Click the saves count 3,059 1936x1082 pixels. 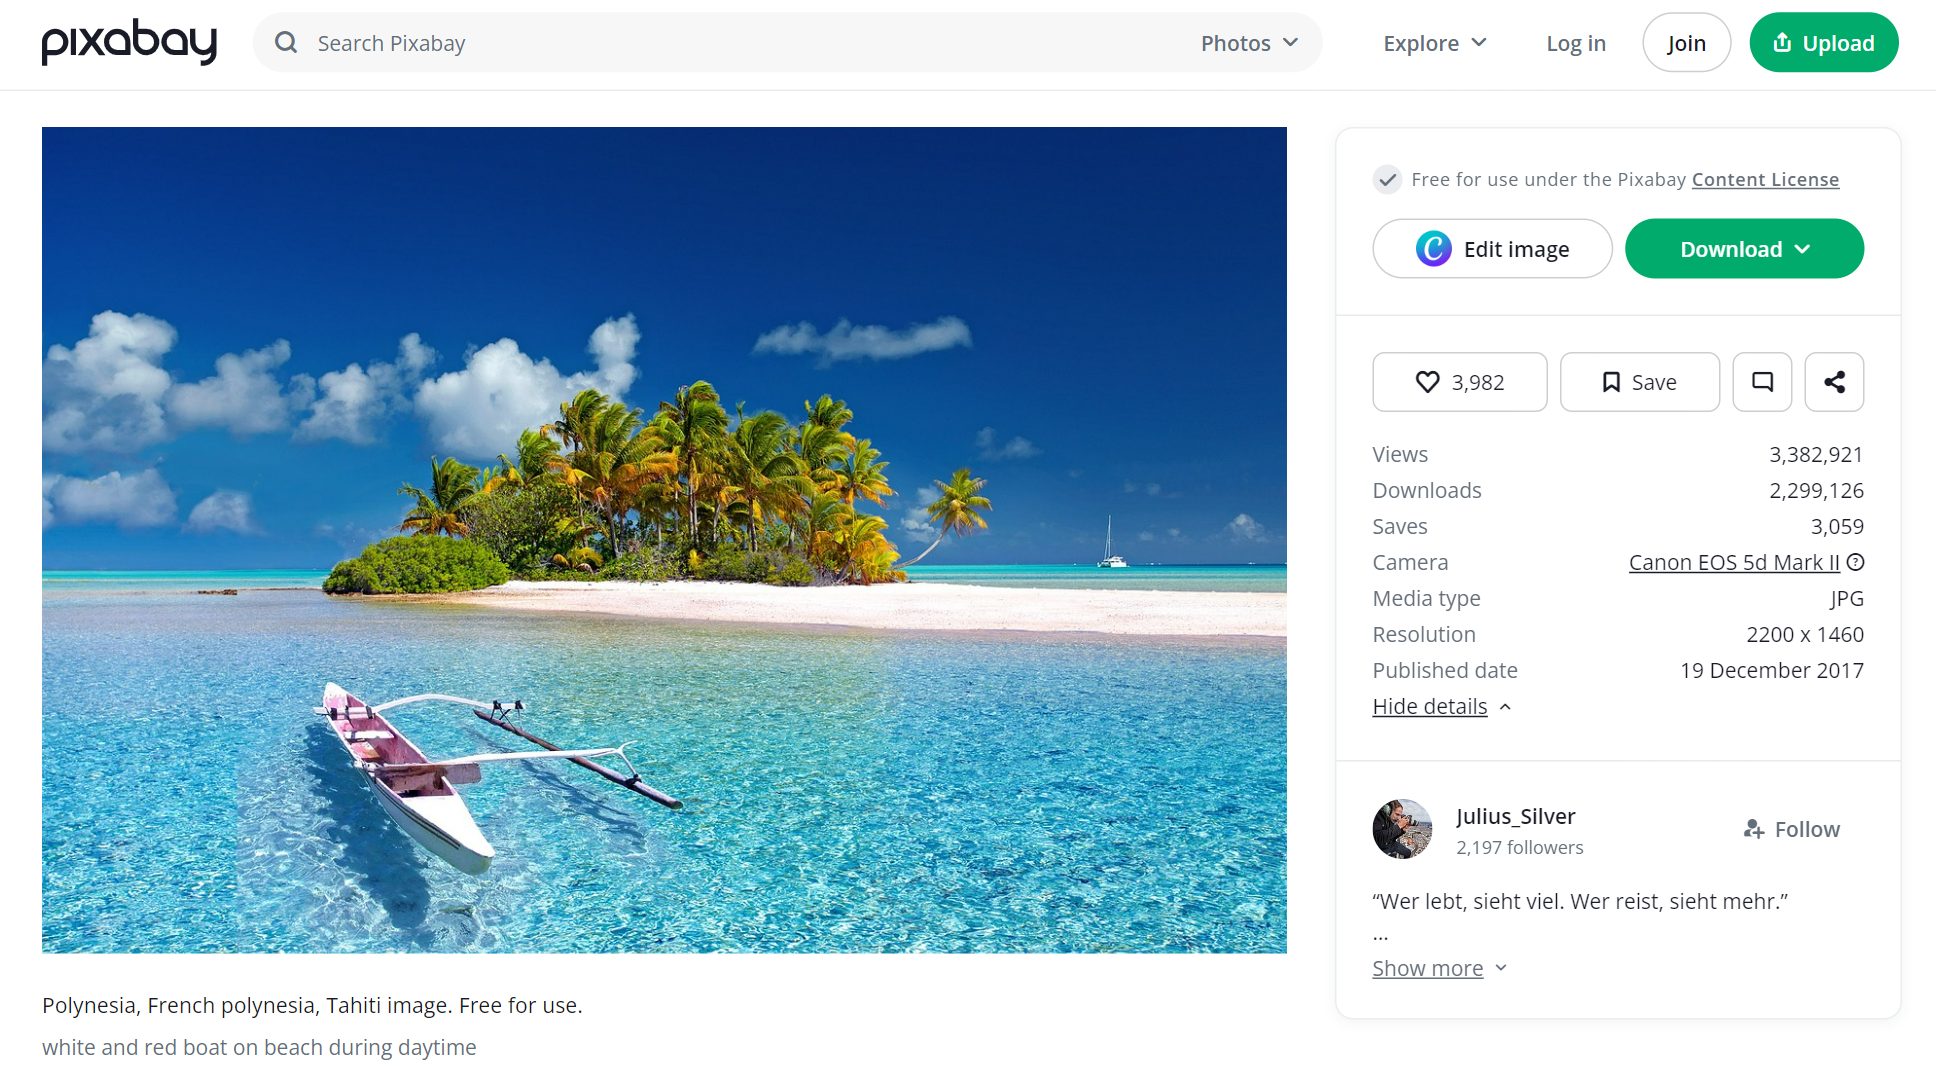1837,526
